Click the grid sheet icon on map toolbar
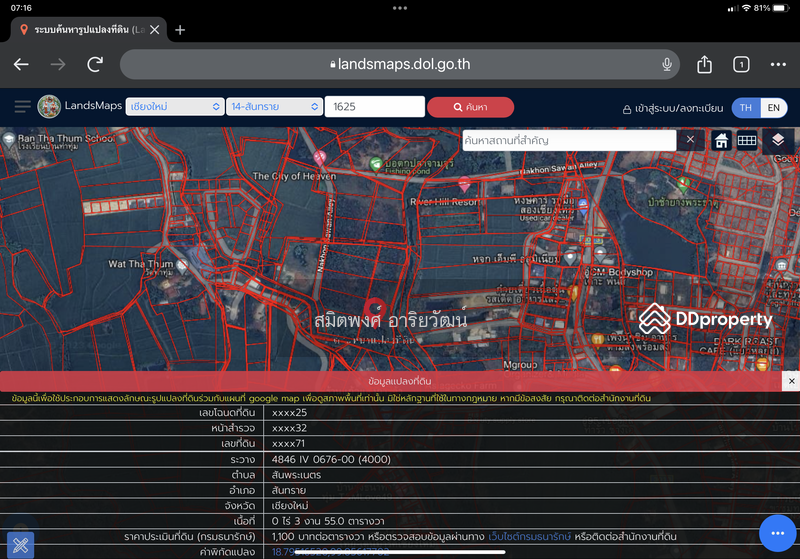The image size is (800, 559). (746, 140)
